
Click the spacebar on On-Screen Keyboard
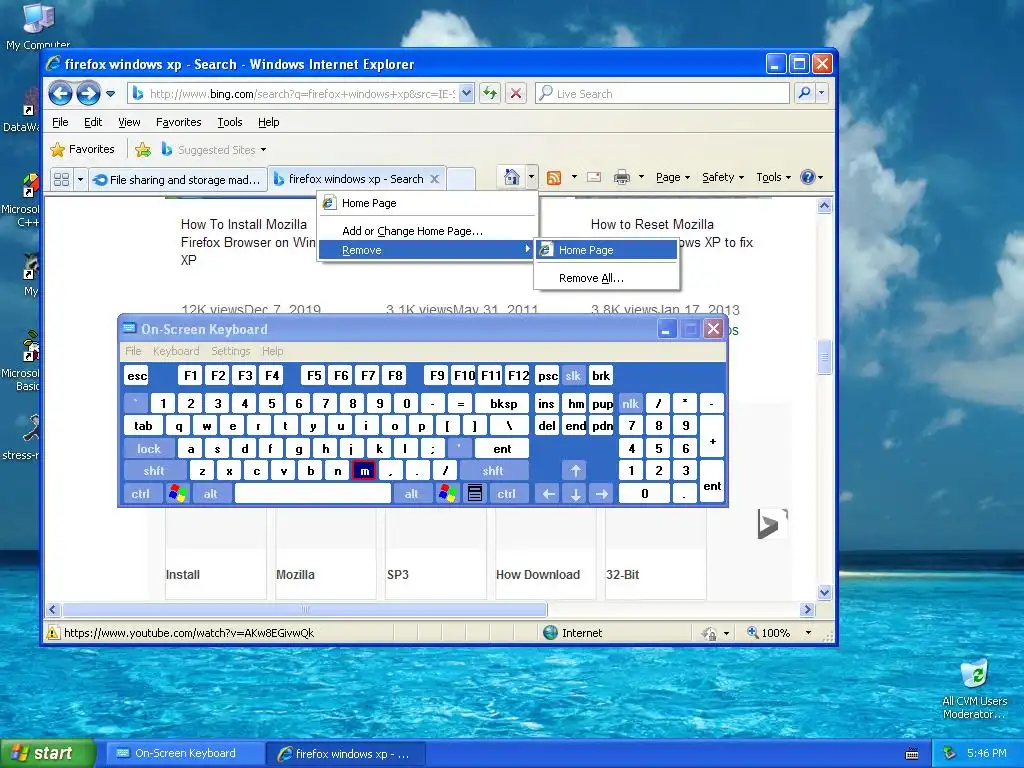pos(313,494)
